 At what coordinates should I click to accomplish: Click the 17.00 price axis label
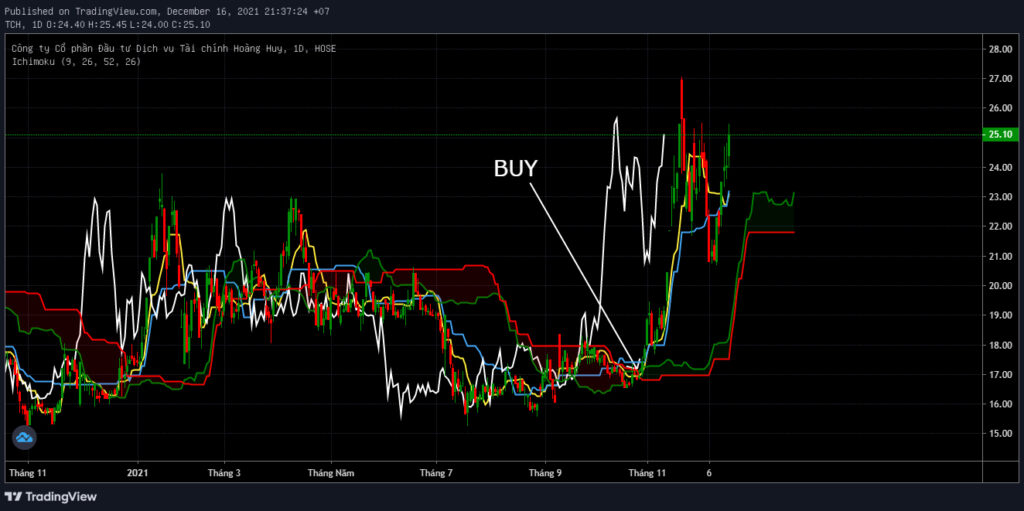point(999,375)
